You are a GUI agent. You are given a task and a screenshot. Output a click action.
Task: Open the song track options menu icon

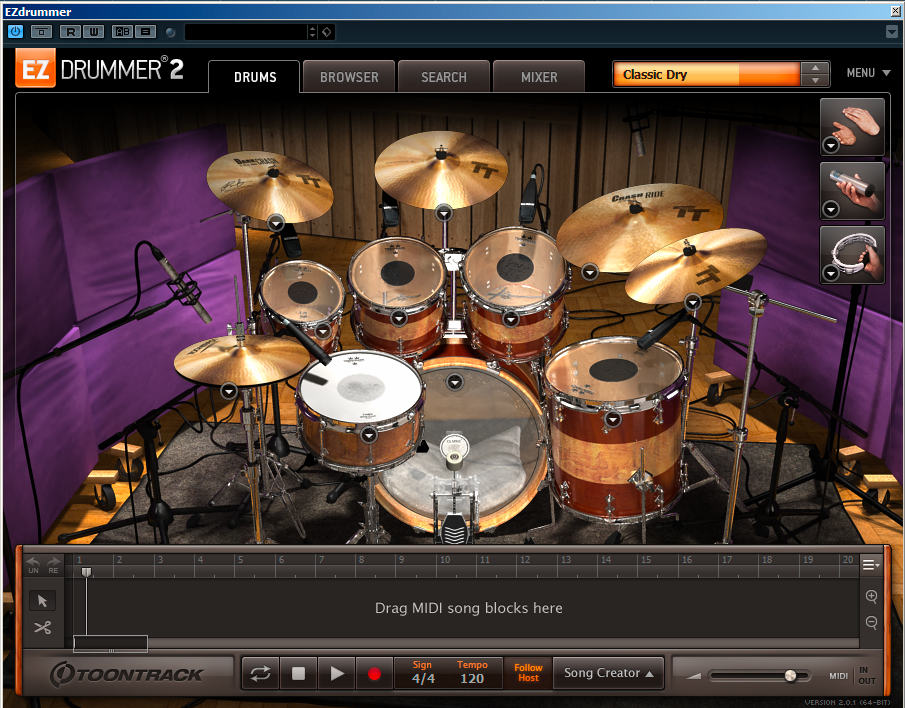coord(870,564)
